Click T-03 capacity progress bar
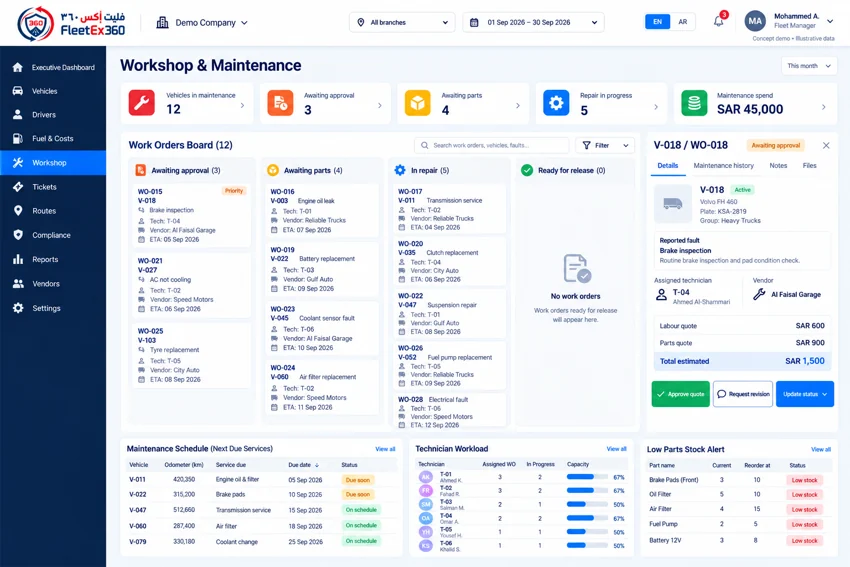 (x=587, y=504)
